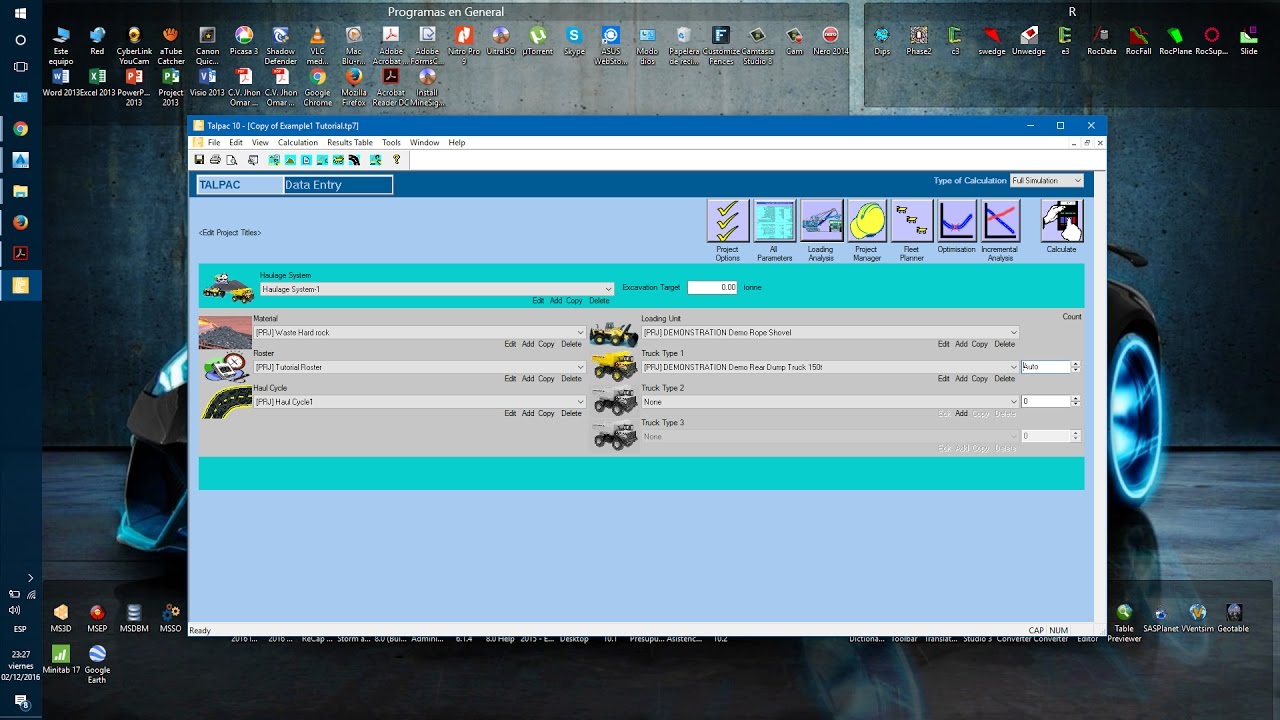Expand the Roster dropdown
Viewport: 1280px width, 720px height.
(580, 367)
